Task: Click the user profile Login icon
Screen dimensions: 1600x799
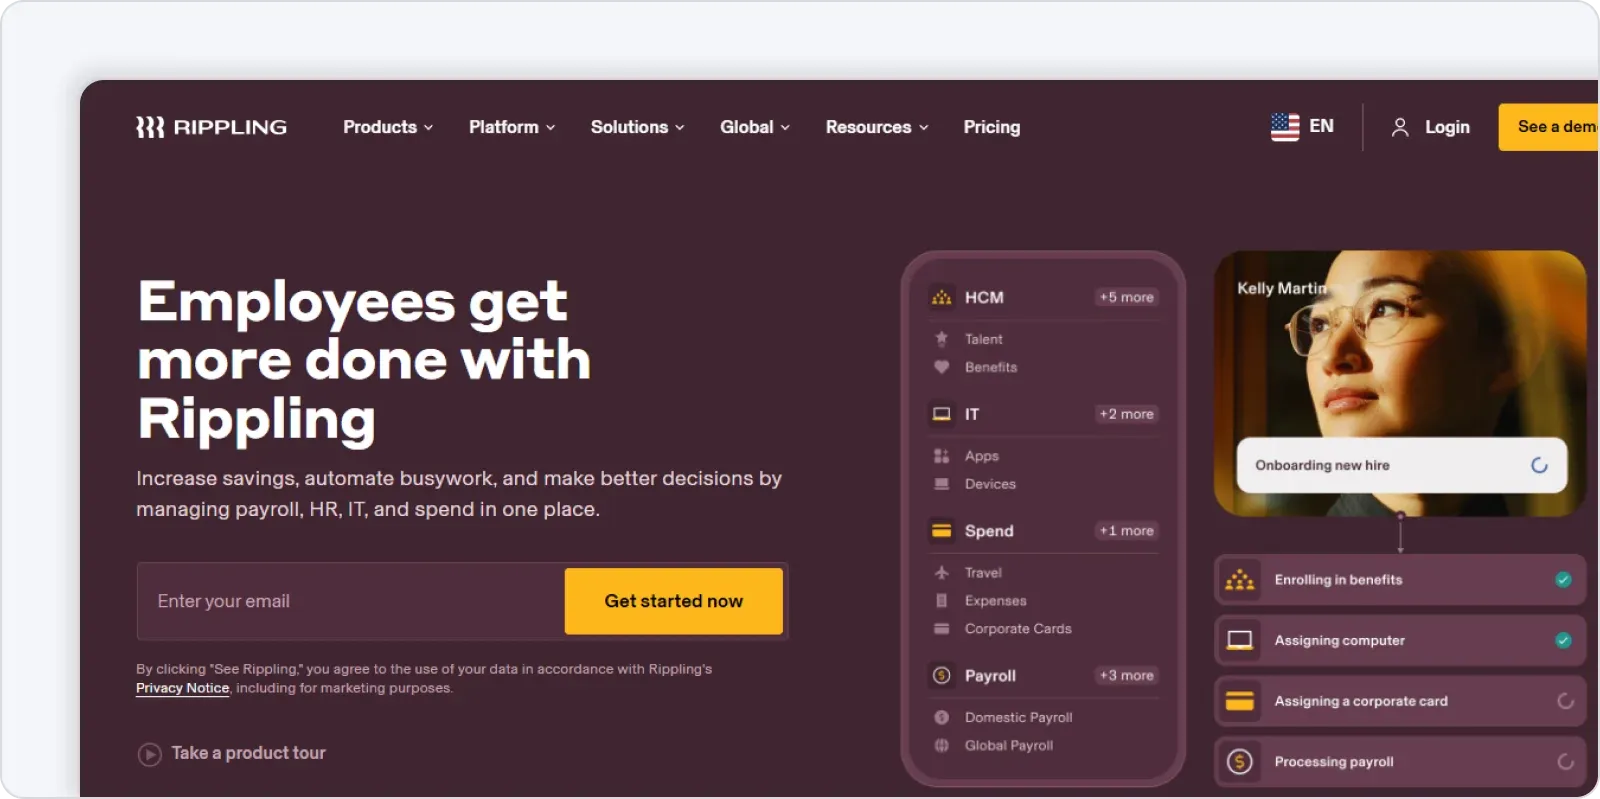Action: (1400, 127)
